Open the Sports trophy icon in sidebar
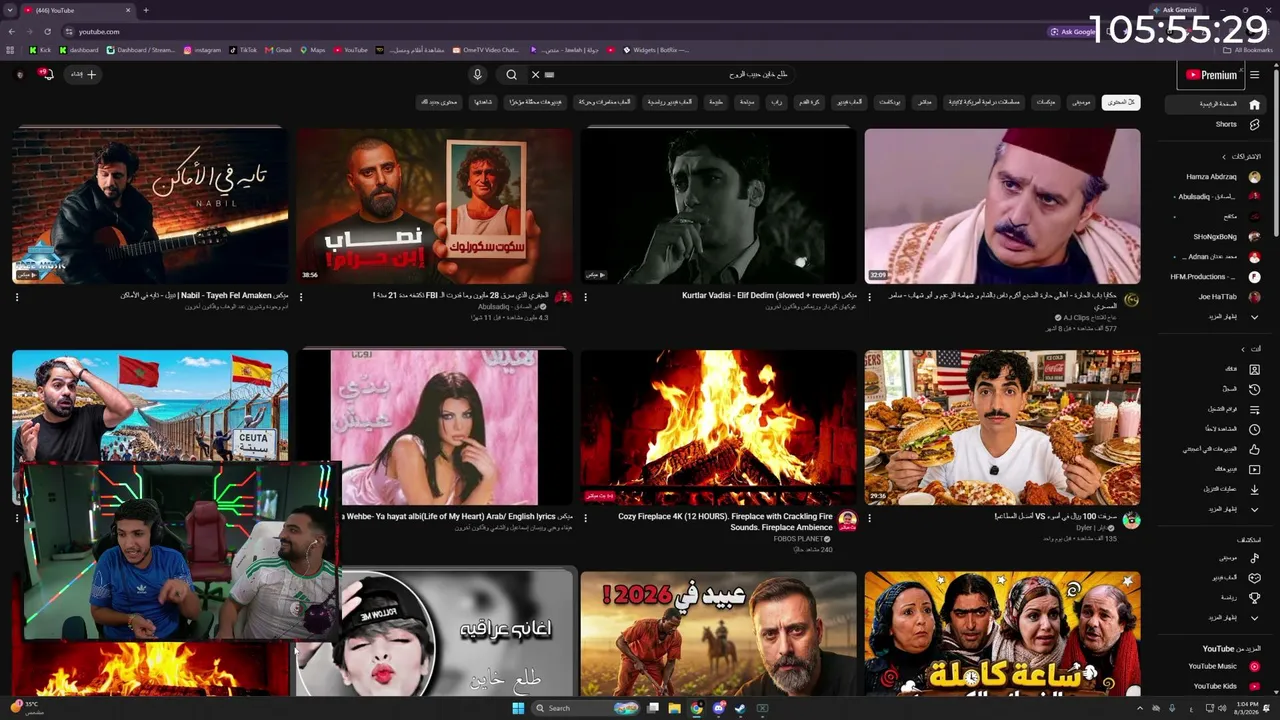 pyautogui.click(x=1254, y=598)
